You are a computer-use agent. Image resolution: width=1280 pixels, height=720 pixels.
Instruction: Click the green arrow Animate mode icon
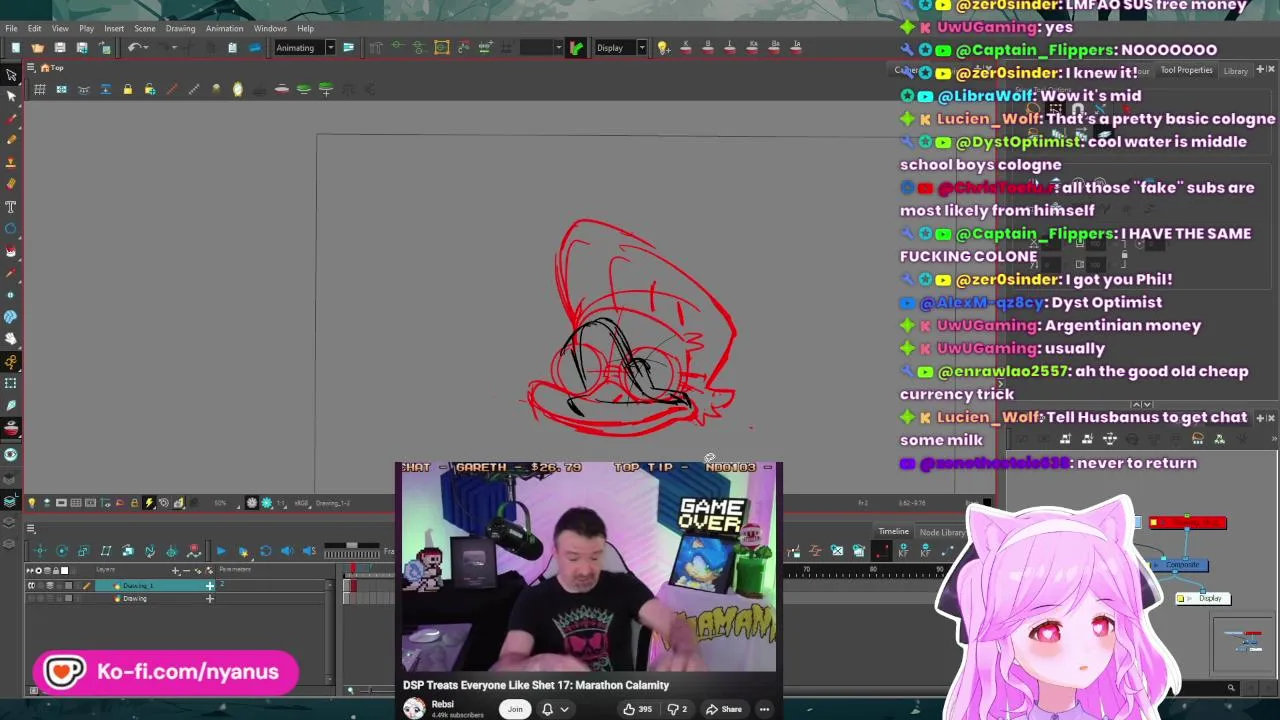[576, 47]
